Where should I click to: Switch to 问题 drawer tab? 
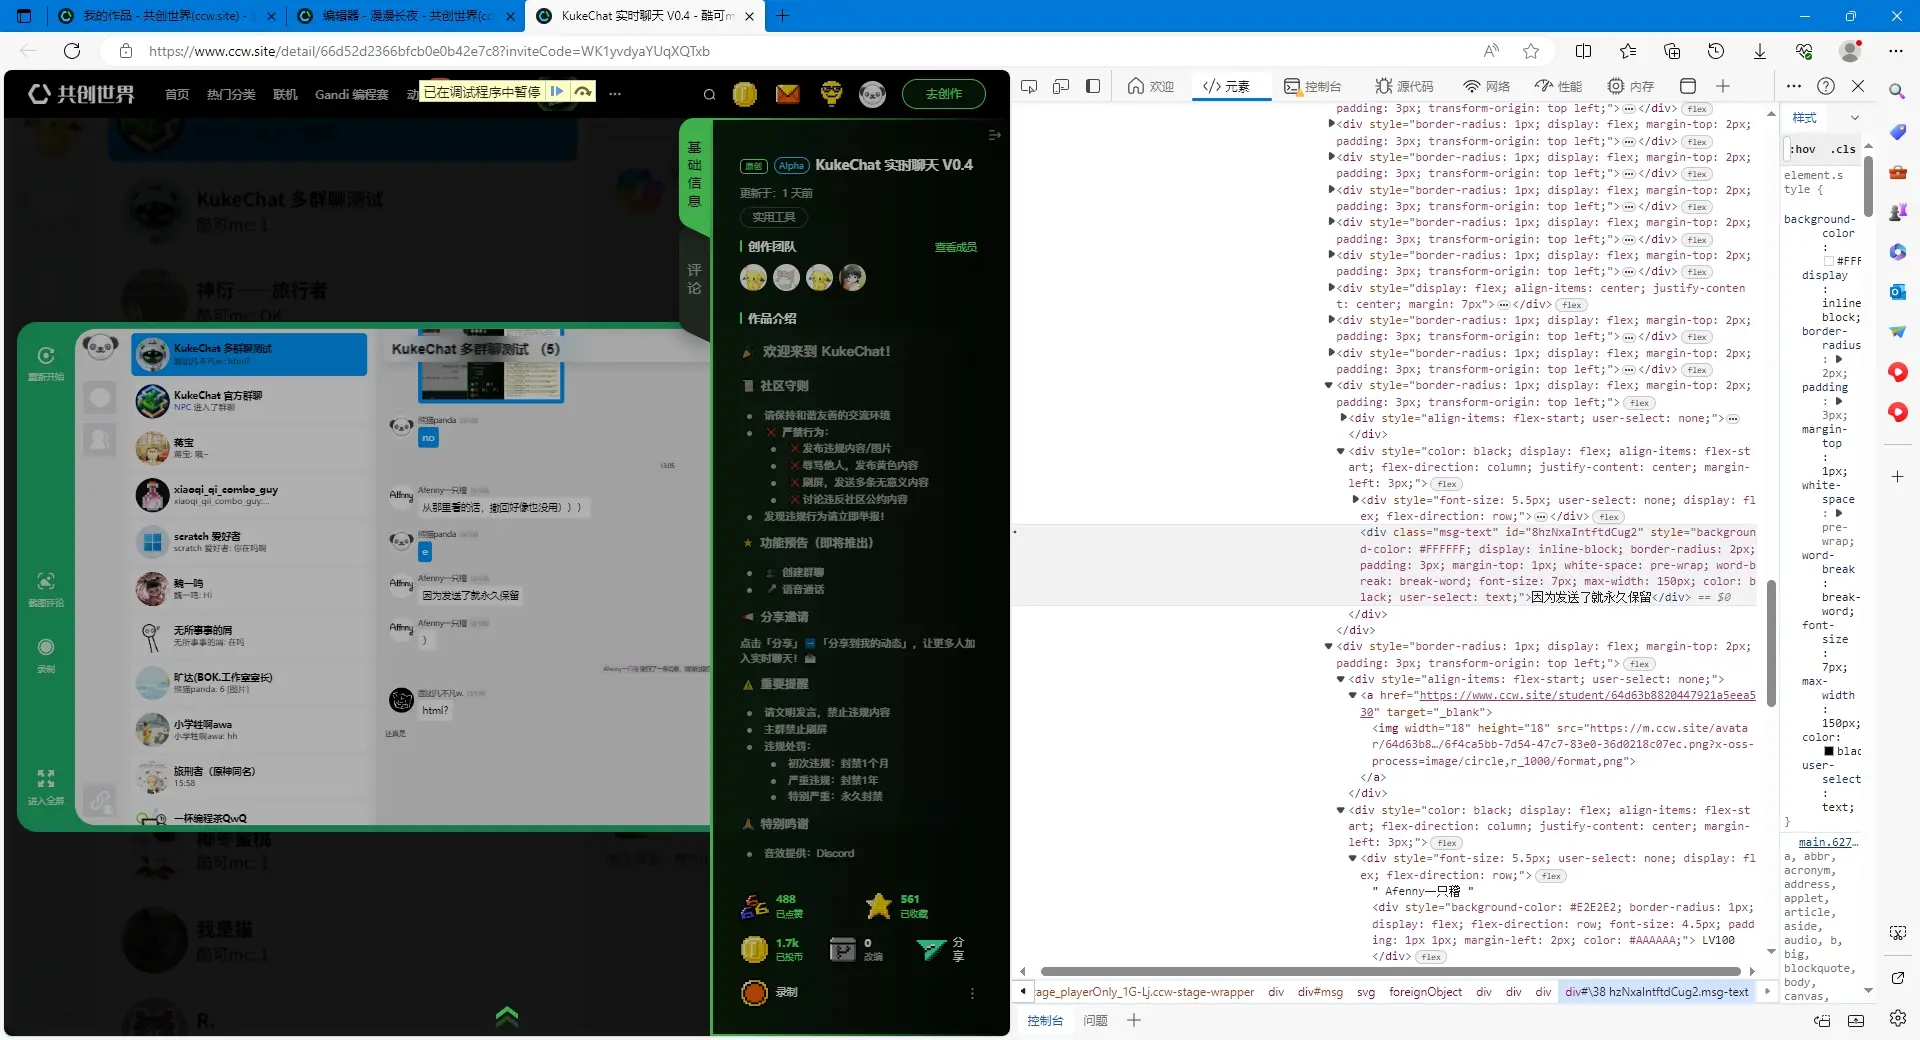[x=1095, y=1021]
